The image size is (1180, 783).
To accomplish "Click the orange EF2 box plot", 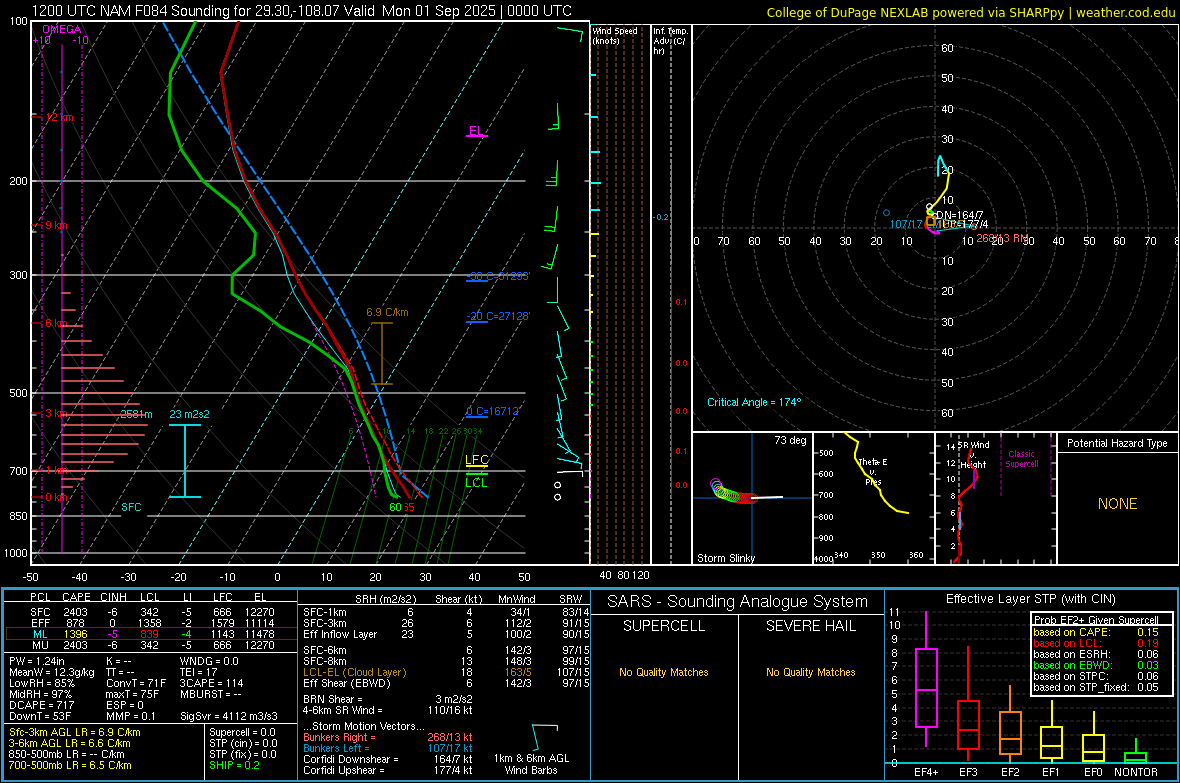I will 1010,733.
